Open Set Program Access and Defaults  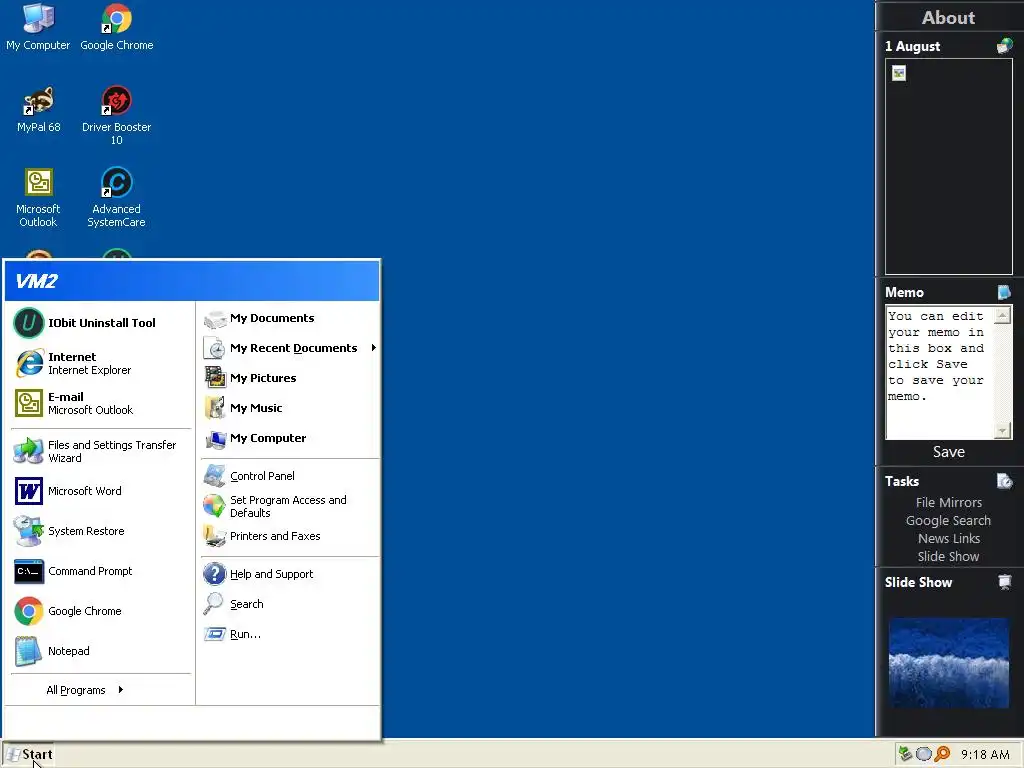tap(289, 506)
